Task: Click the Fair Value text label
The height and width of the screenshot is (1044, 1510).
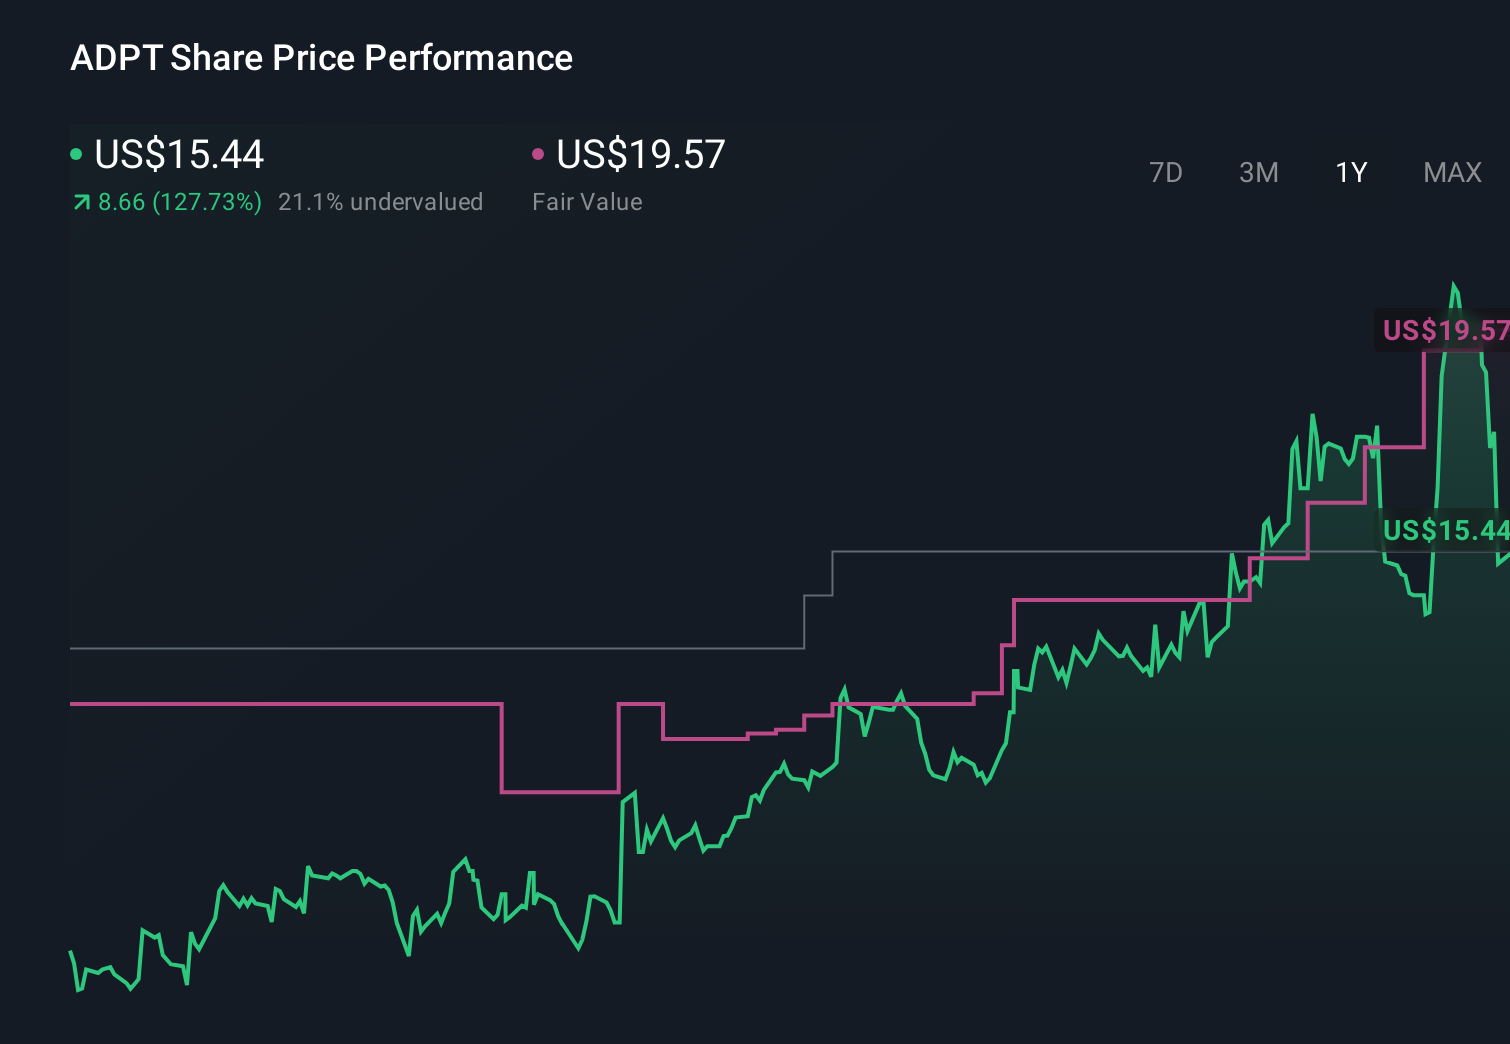Action: pyautogui.click(x=588, y=202)
